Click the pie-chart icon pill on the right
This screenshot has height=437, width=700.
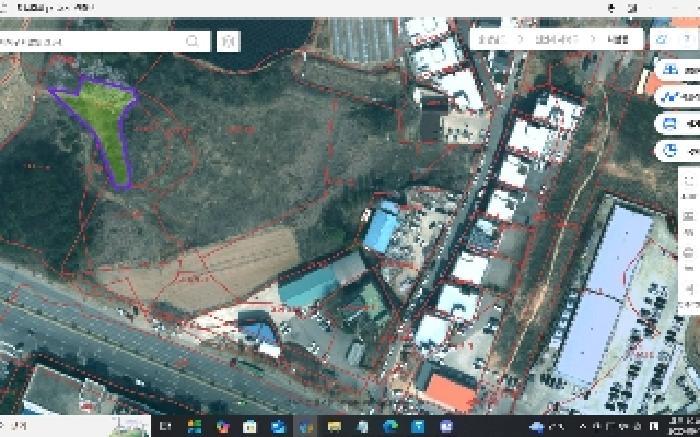coord(677,151)
